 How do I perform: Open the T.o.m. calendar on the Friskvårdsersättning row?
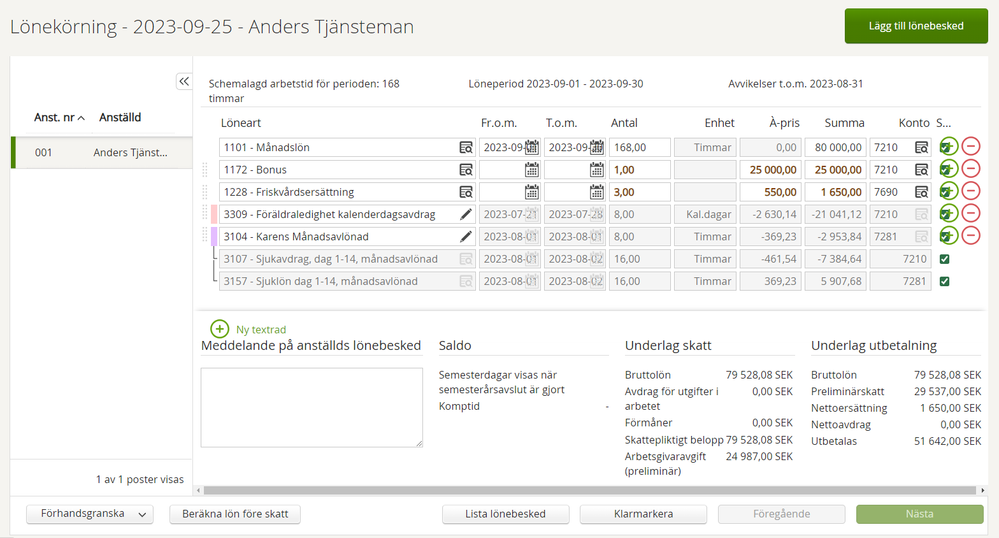597,192
